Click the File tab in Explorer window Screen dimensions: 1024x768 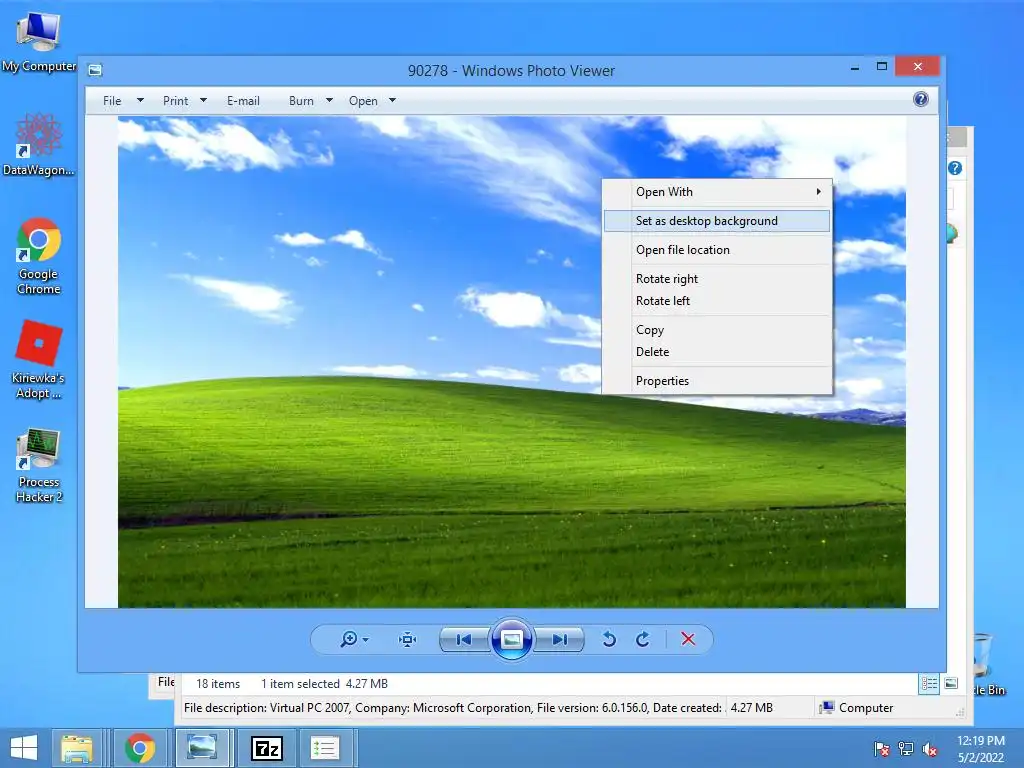166,682
